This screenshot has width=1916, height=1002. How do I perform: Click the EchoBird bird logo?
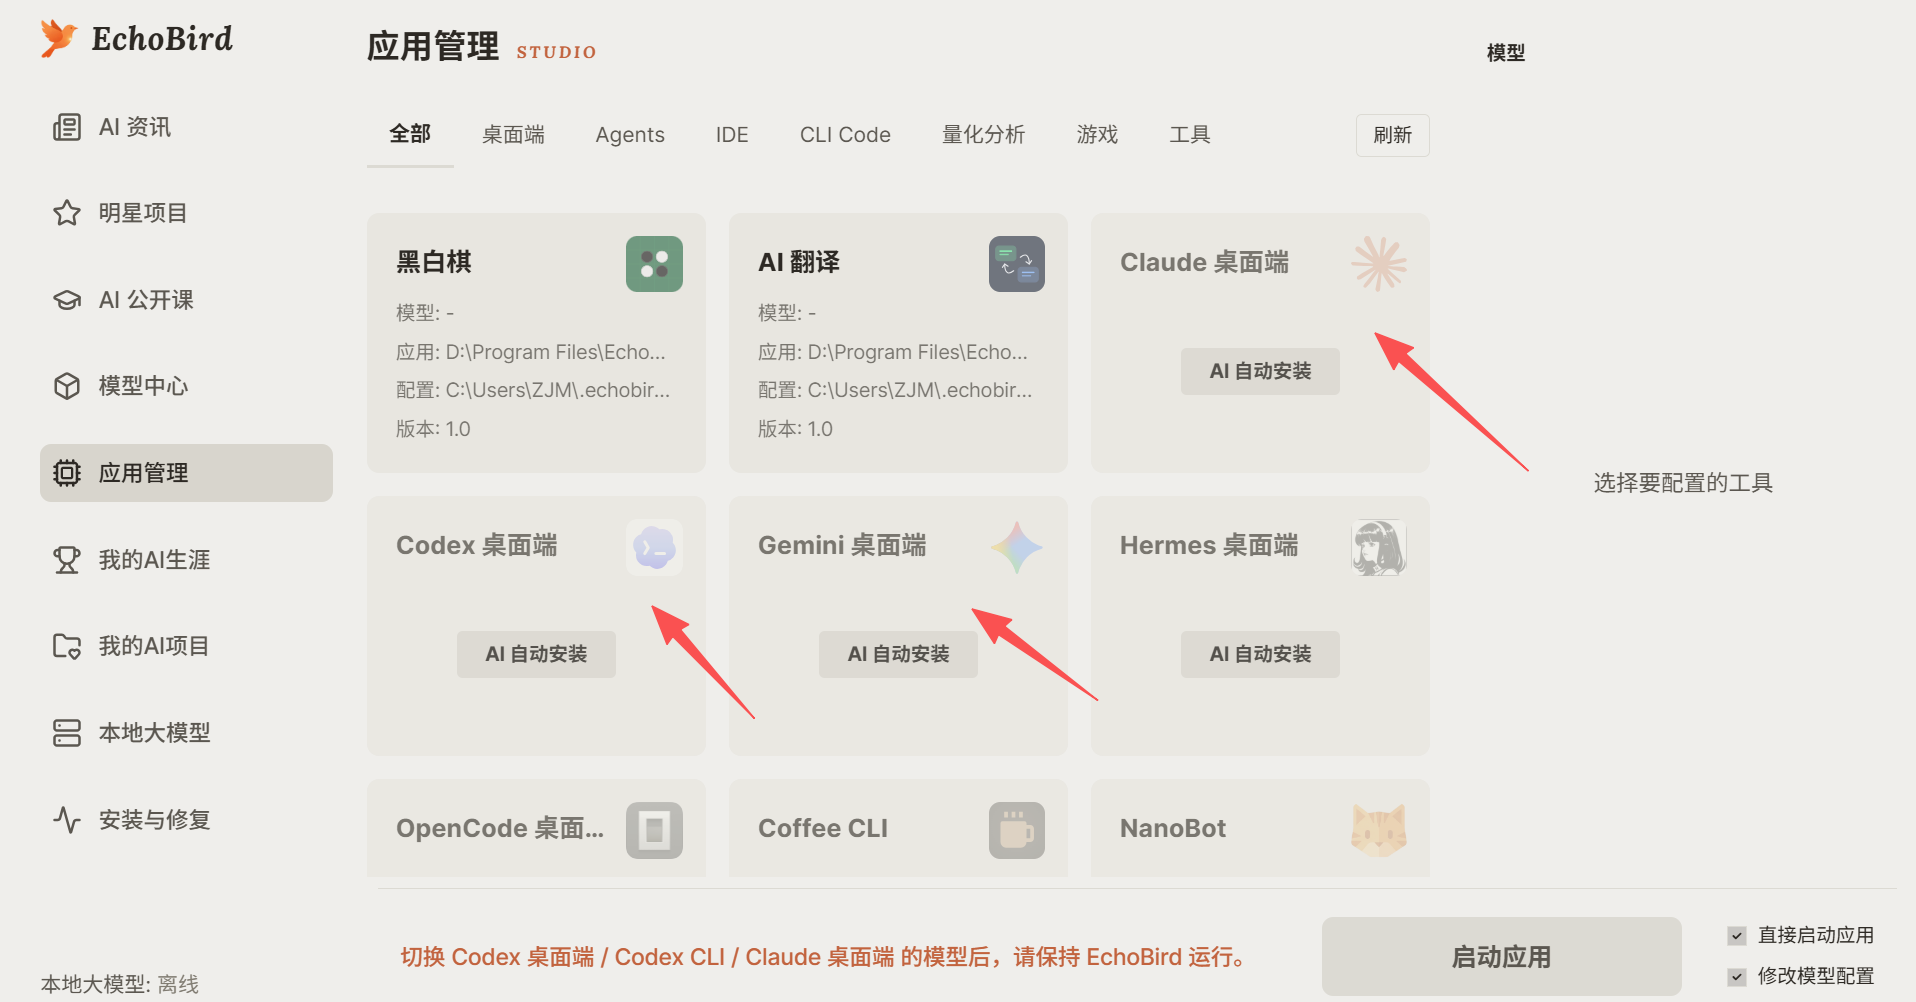[59, 38]
